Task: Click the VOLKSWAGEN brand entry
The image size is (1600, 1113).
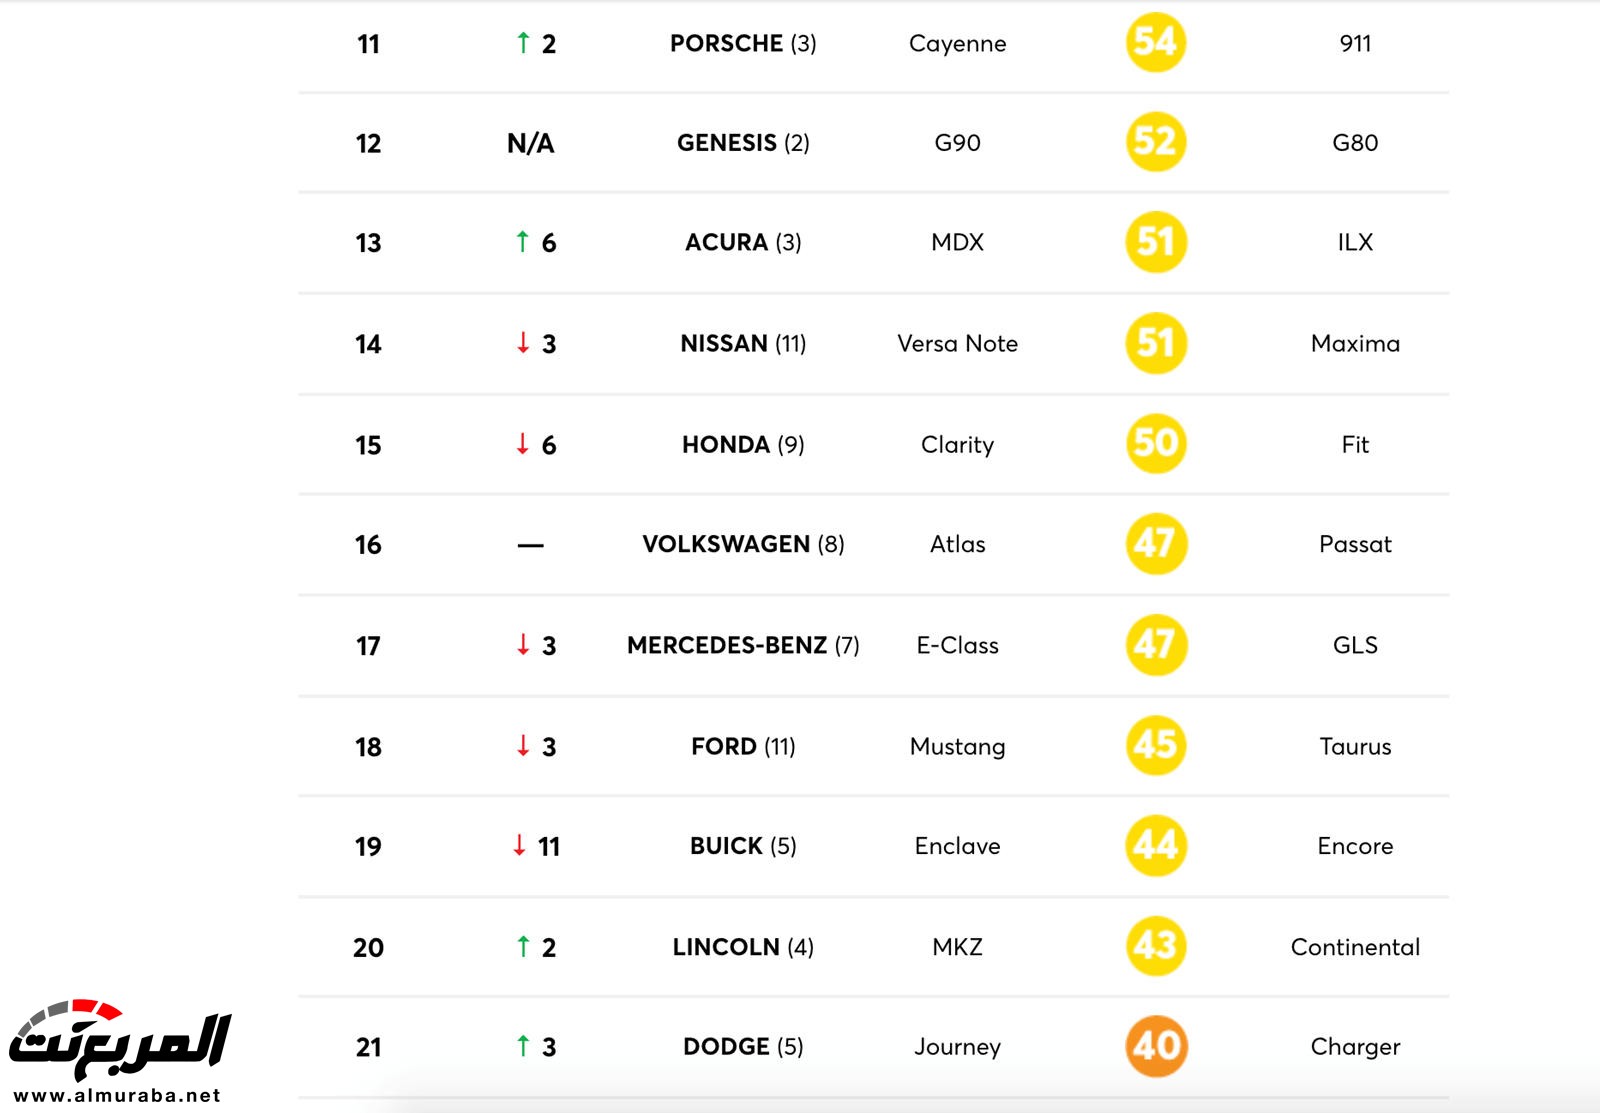Action: coord(726,545)
